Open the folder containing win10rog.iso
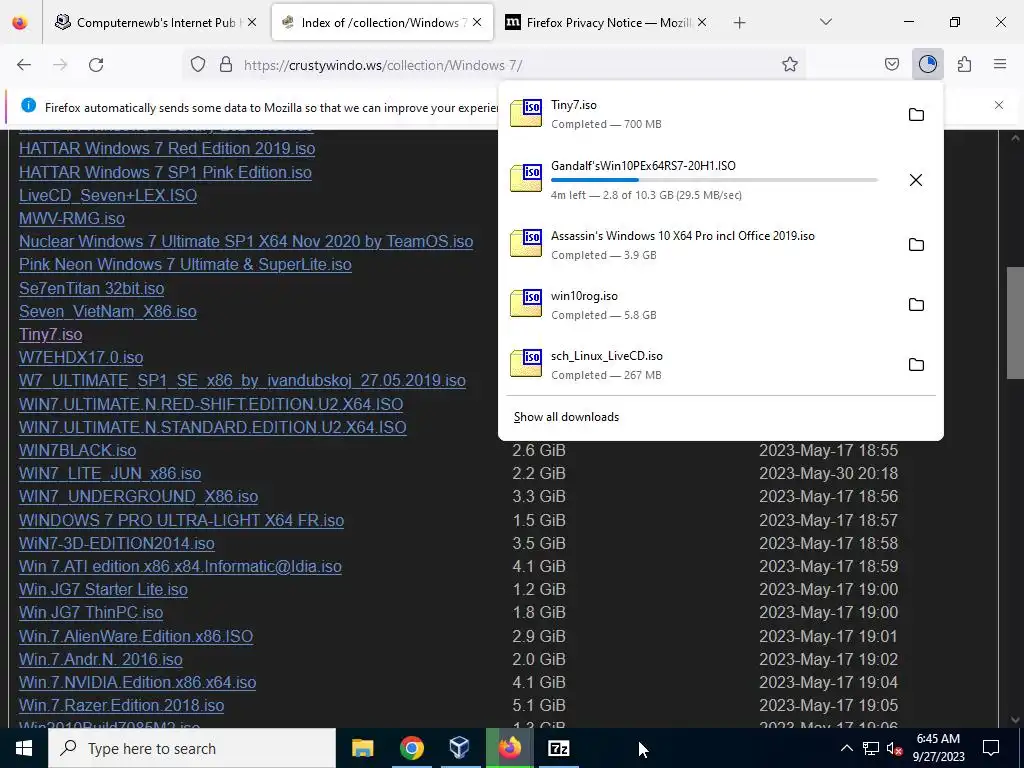This screenshot has width=1024, height=768. 916,305
